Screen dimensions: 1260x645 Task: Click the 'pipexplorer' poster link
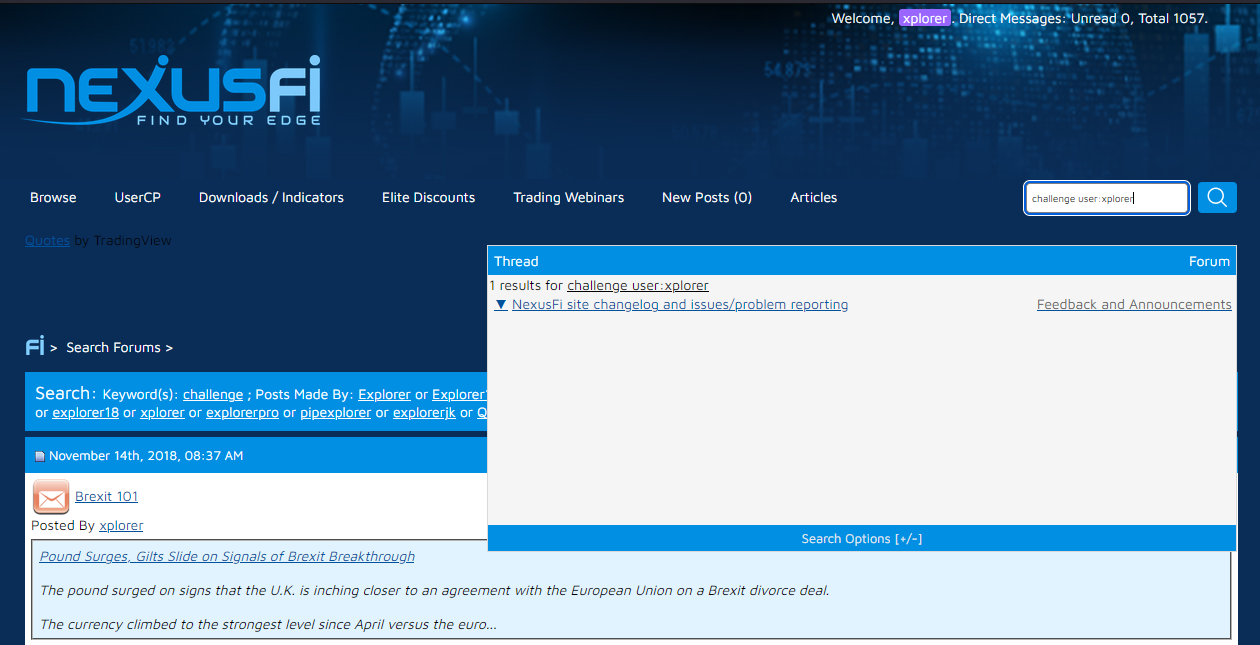point(335,412)
